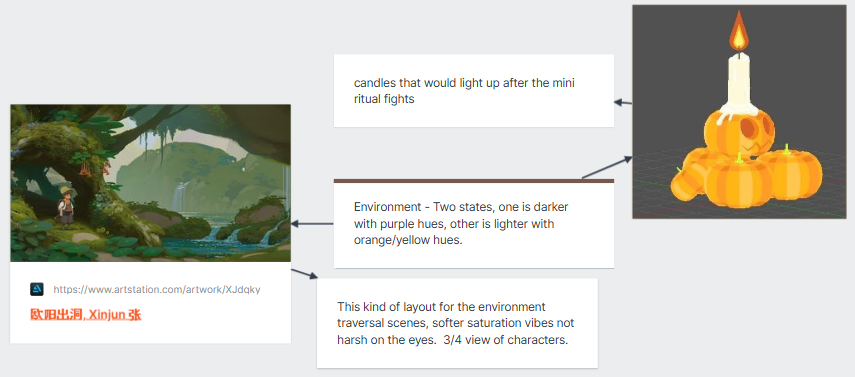Click the hat-wearing character in forest image

(x=66, y=207)
